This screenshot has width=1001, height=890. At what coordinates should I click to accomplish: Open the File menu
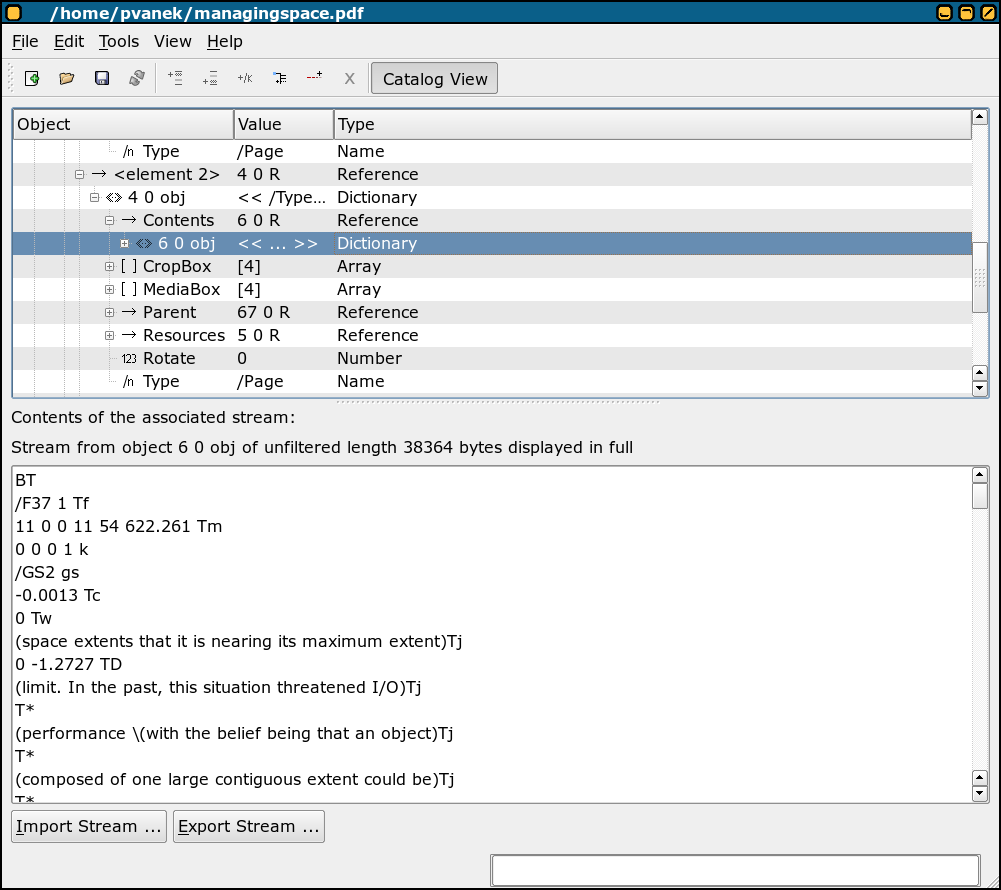click(26, 41)
